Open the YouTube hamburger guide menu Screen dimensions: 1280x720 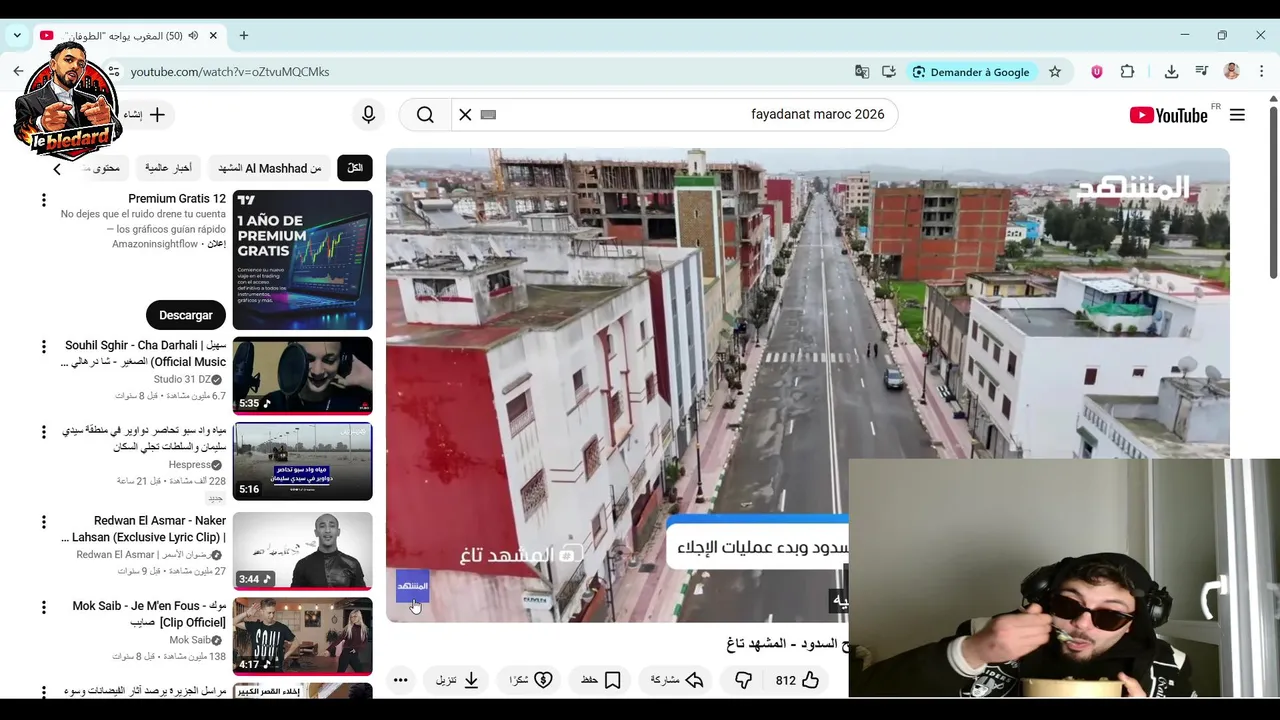1237,115
